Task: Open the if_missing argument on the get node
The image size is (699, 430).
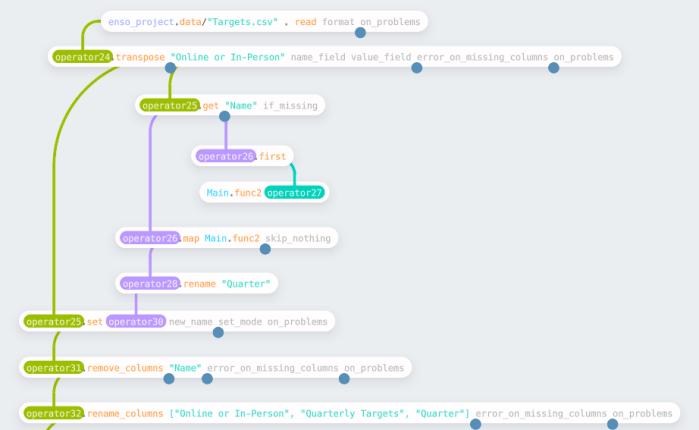Action: pos(290,105)
